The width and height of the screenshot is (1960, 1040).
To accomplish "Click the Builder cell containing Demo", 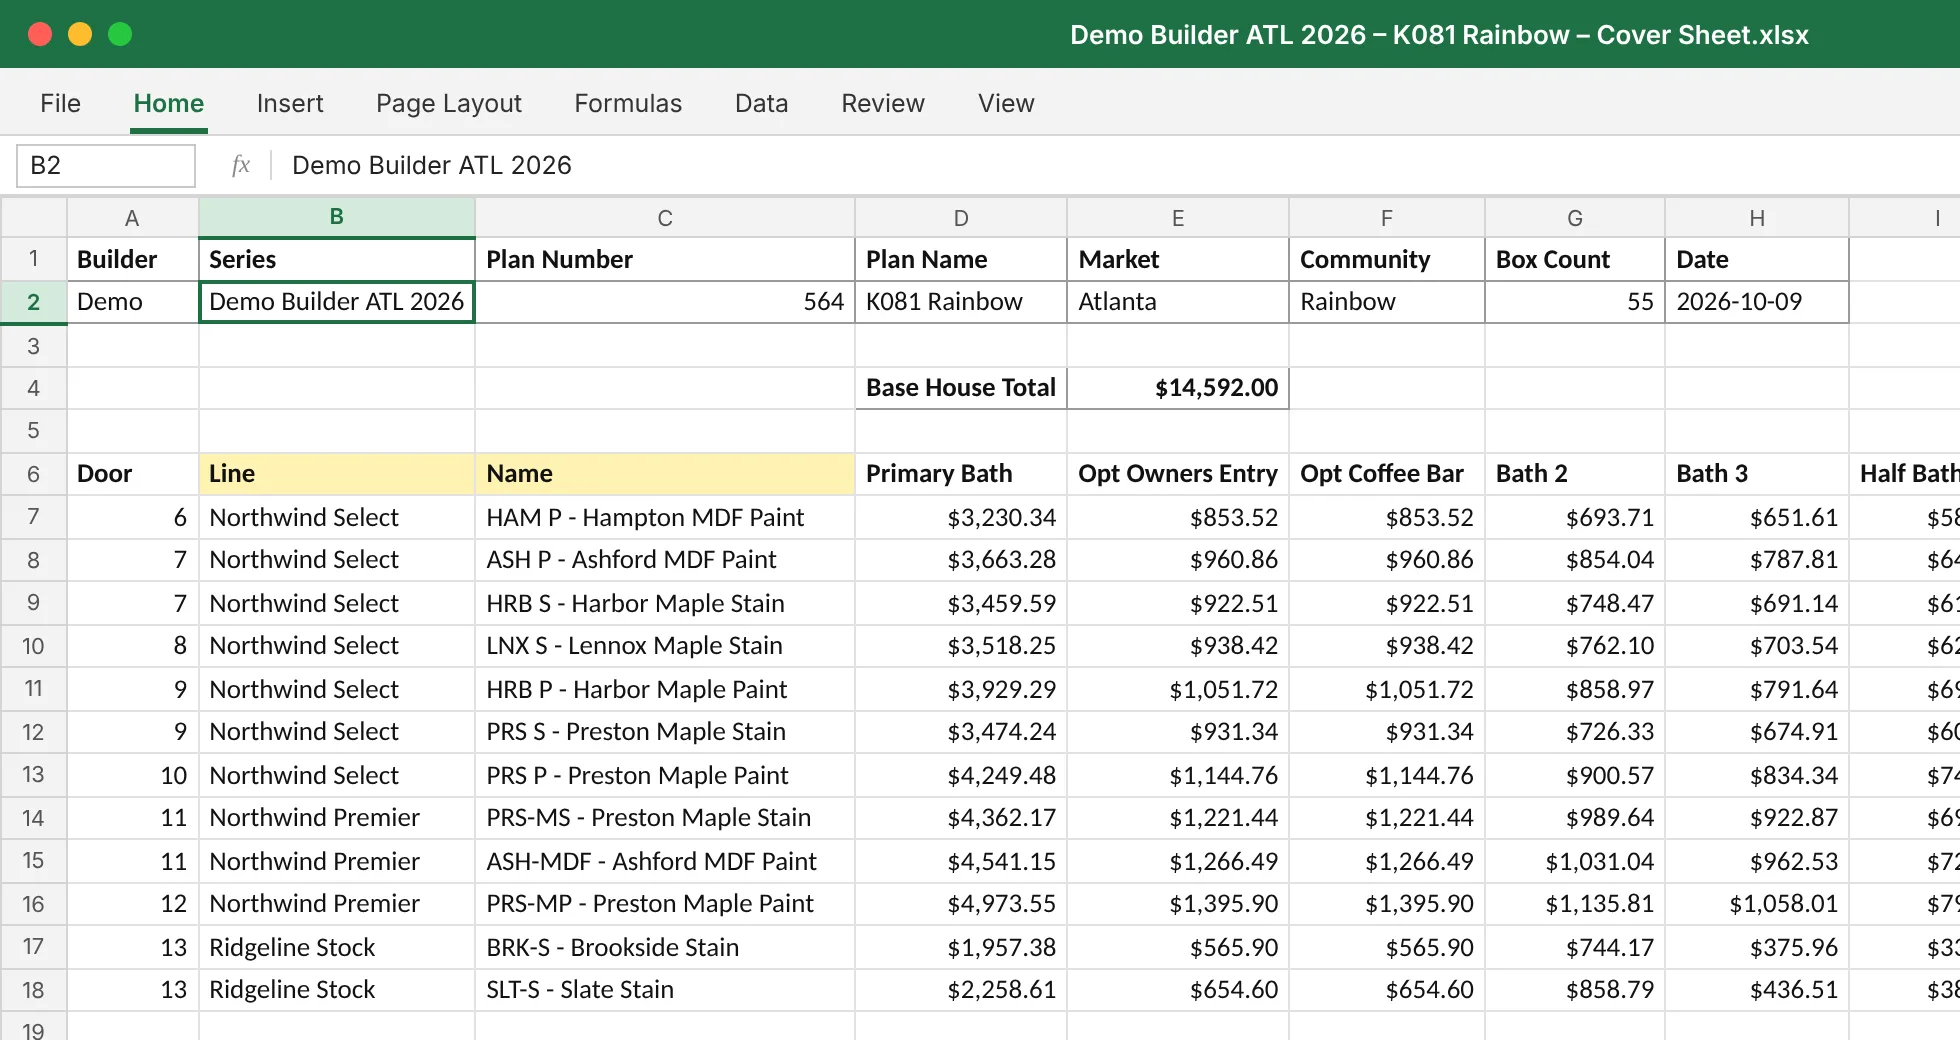I will pos(132,302).
